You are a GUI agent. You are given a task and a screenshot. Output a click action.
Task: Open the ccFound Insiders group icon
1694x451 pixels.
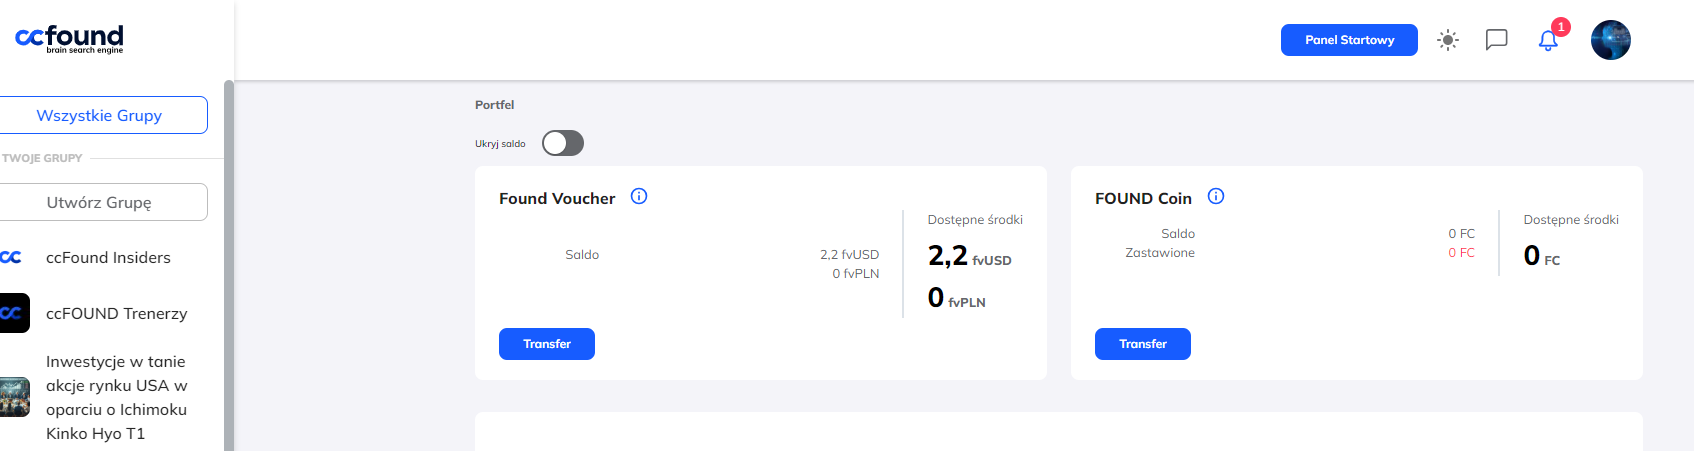point(11,257)
